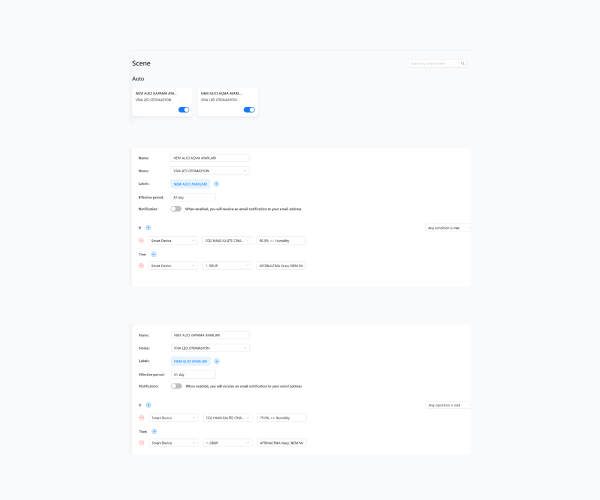This screenshot has height=500, width=600.
Task: Open the NEM ALICI AÇMA scene card
Action: [x=228, y=102]
